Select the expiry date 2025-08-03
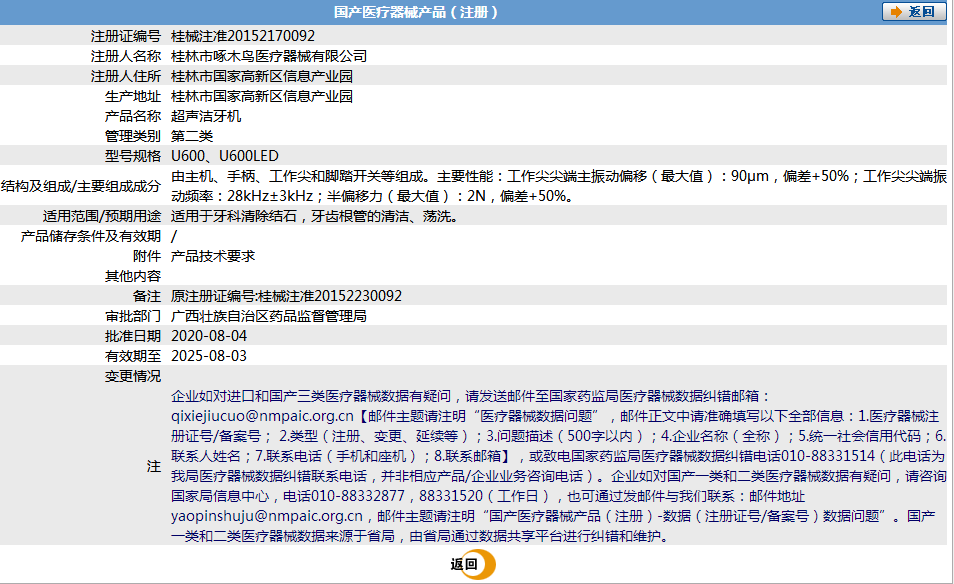This screenshot has width=954, height=584. (209, 356)
